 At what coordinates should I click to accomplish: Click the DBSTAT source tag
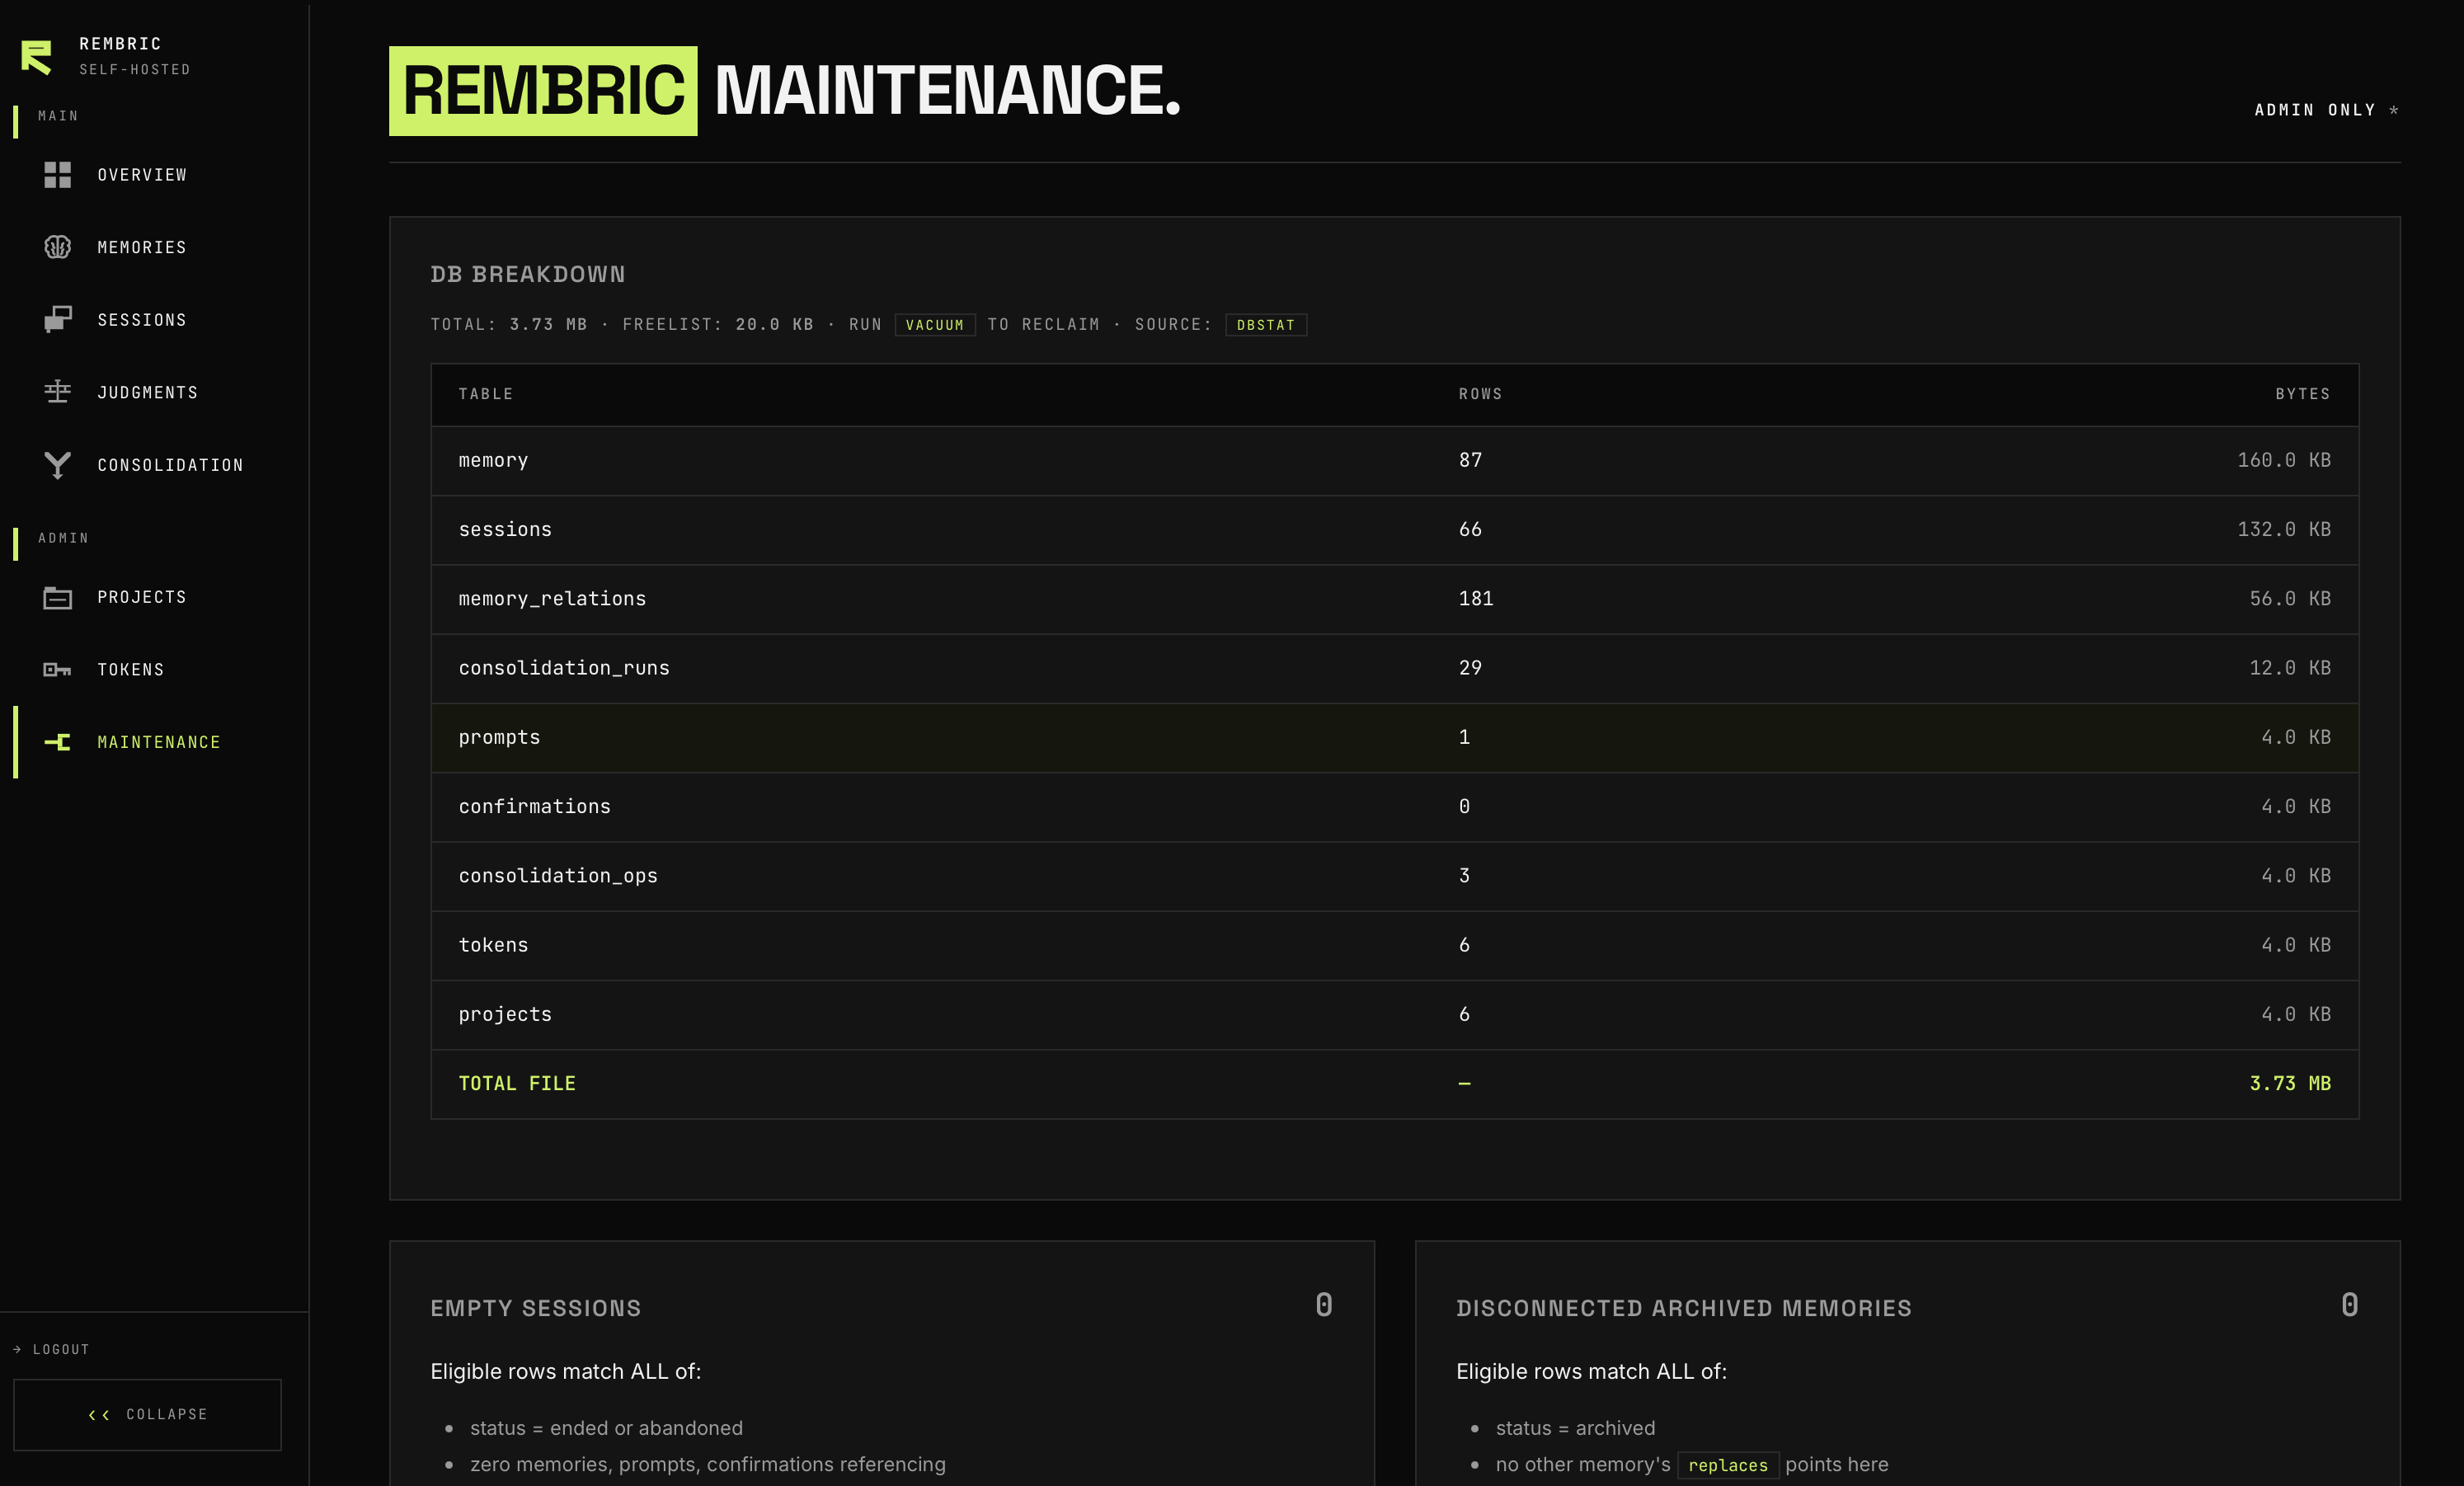click(1265, 325)
